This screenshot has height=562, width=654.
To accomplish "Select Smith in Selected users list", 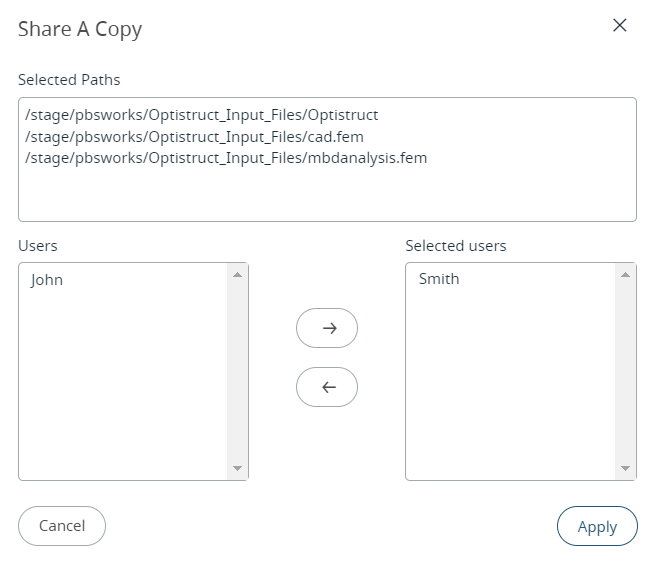I will [439, 279].
